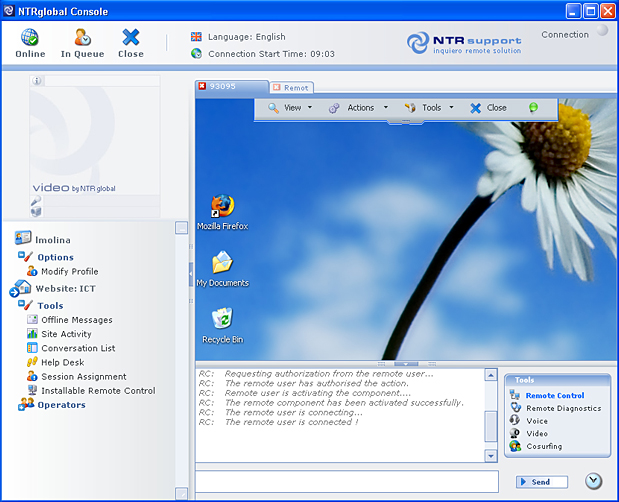Select the My Documents folder icon
Screen dimensions: 619x502
(x=222, y=263)
